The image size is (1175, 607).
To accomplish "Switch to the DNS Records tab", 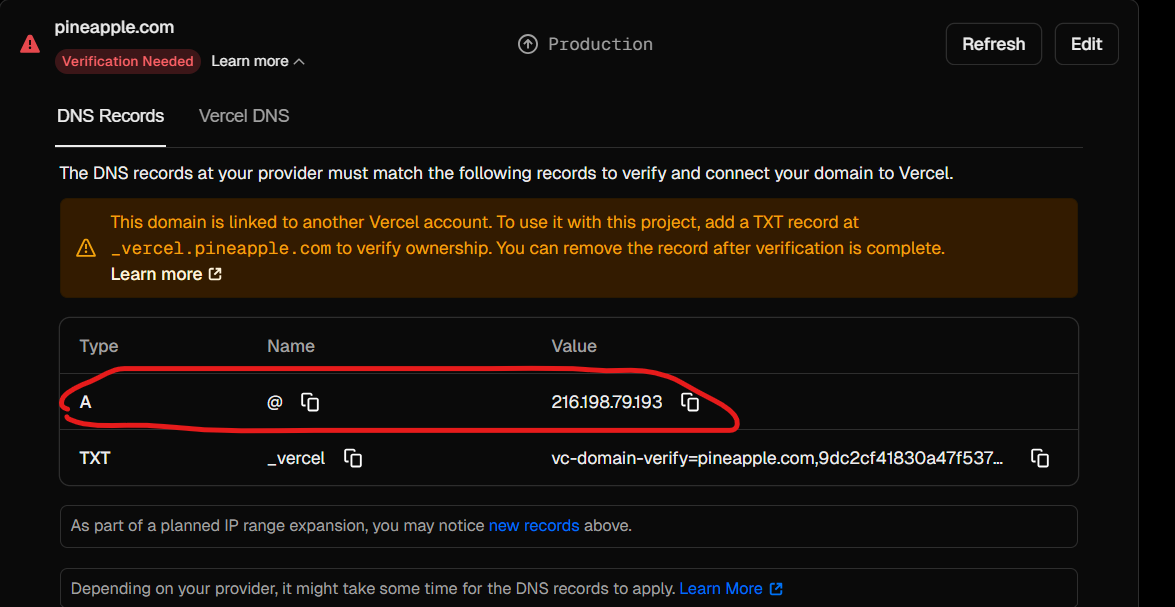I will click(x=110, y=116).
